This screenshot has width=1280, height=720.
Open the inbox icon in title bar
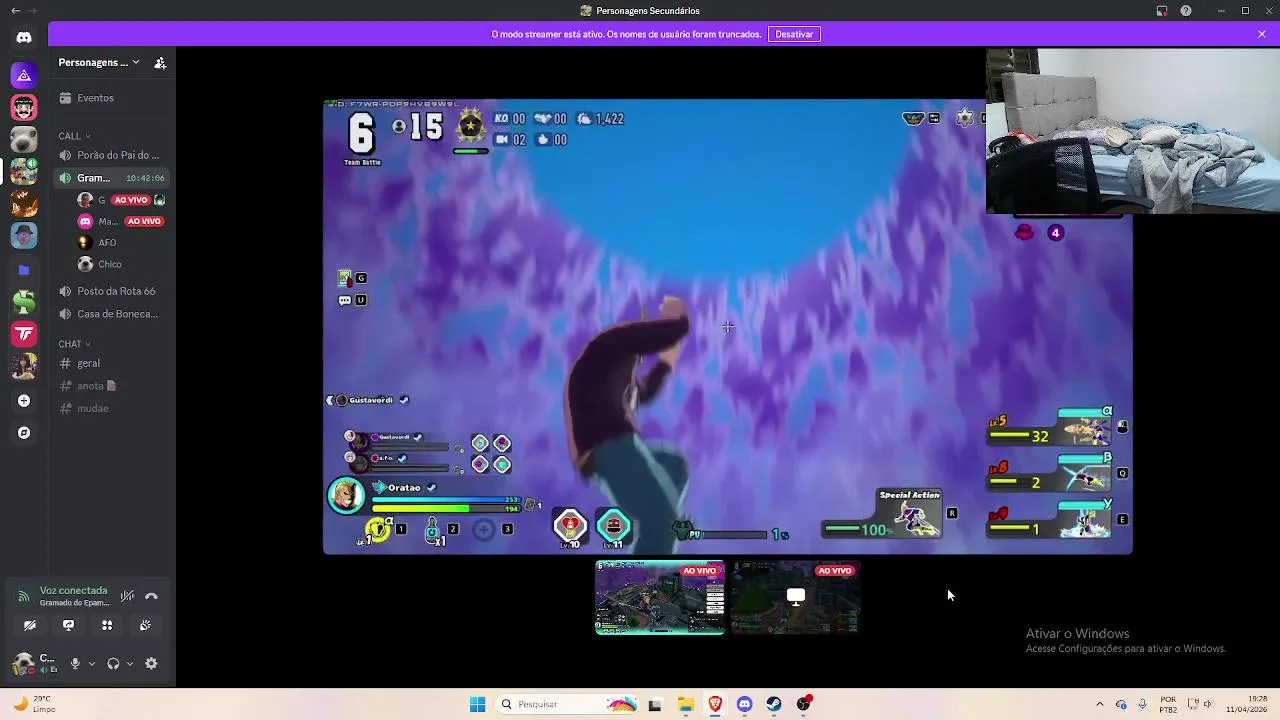[1162, 10]
